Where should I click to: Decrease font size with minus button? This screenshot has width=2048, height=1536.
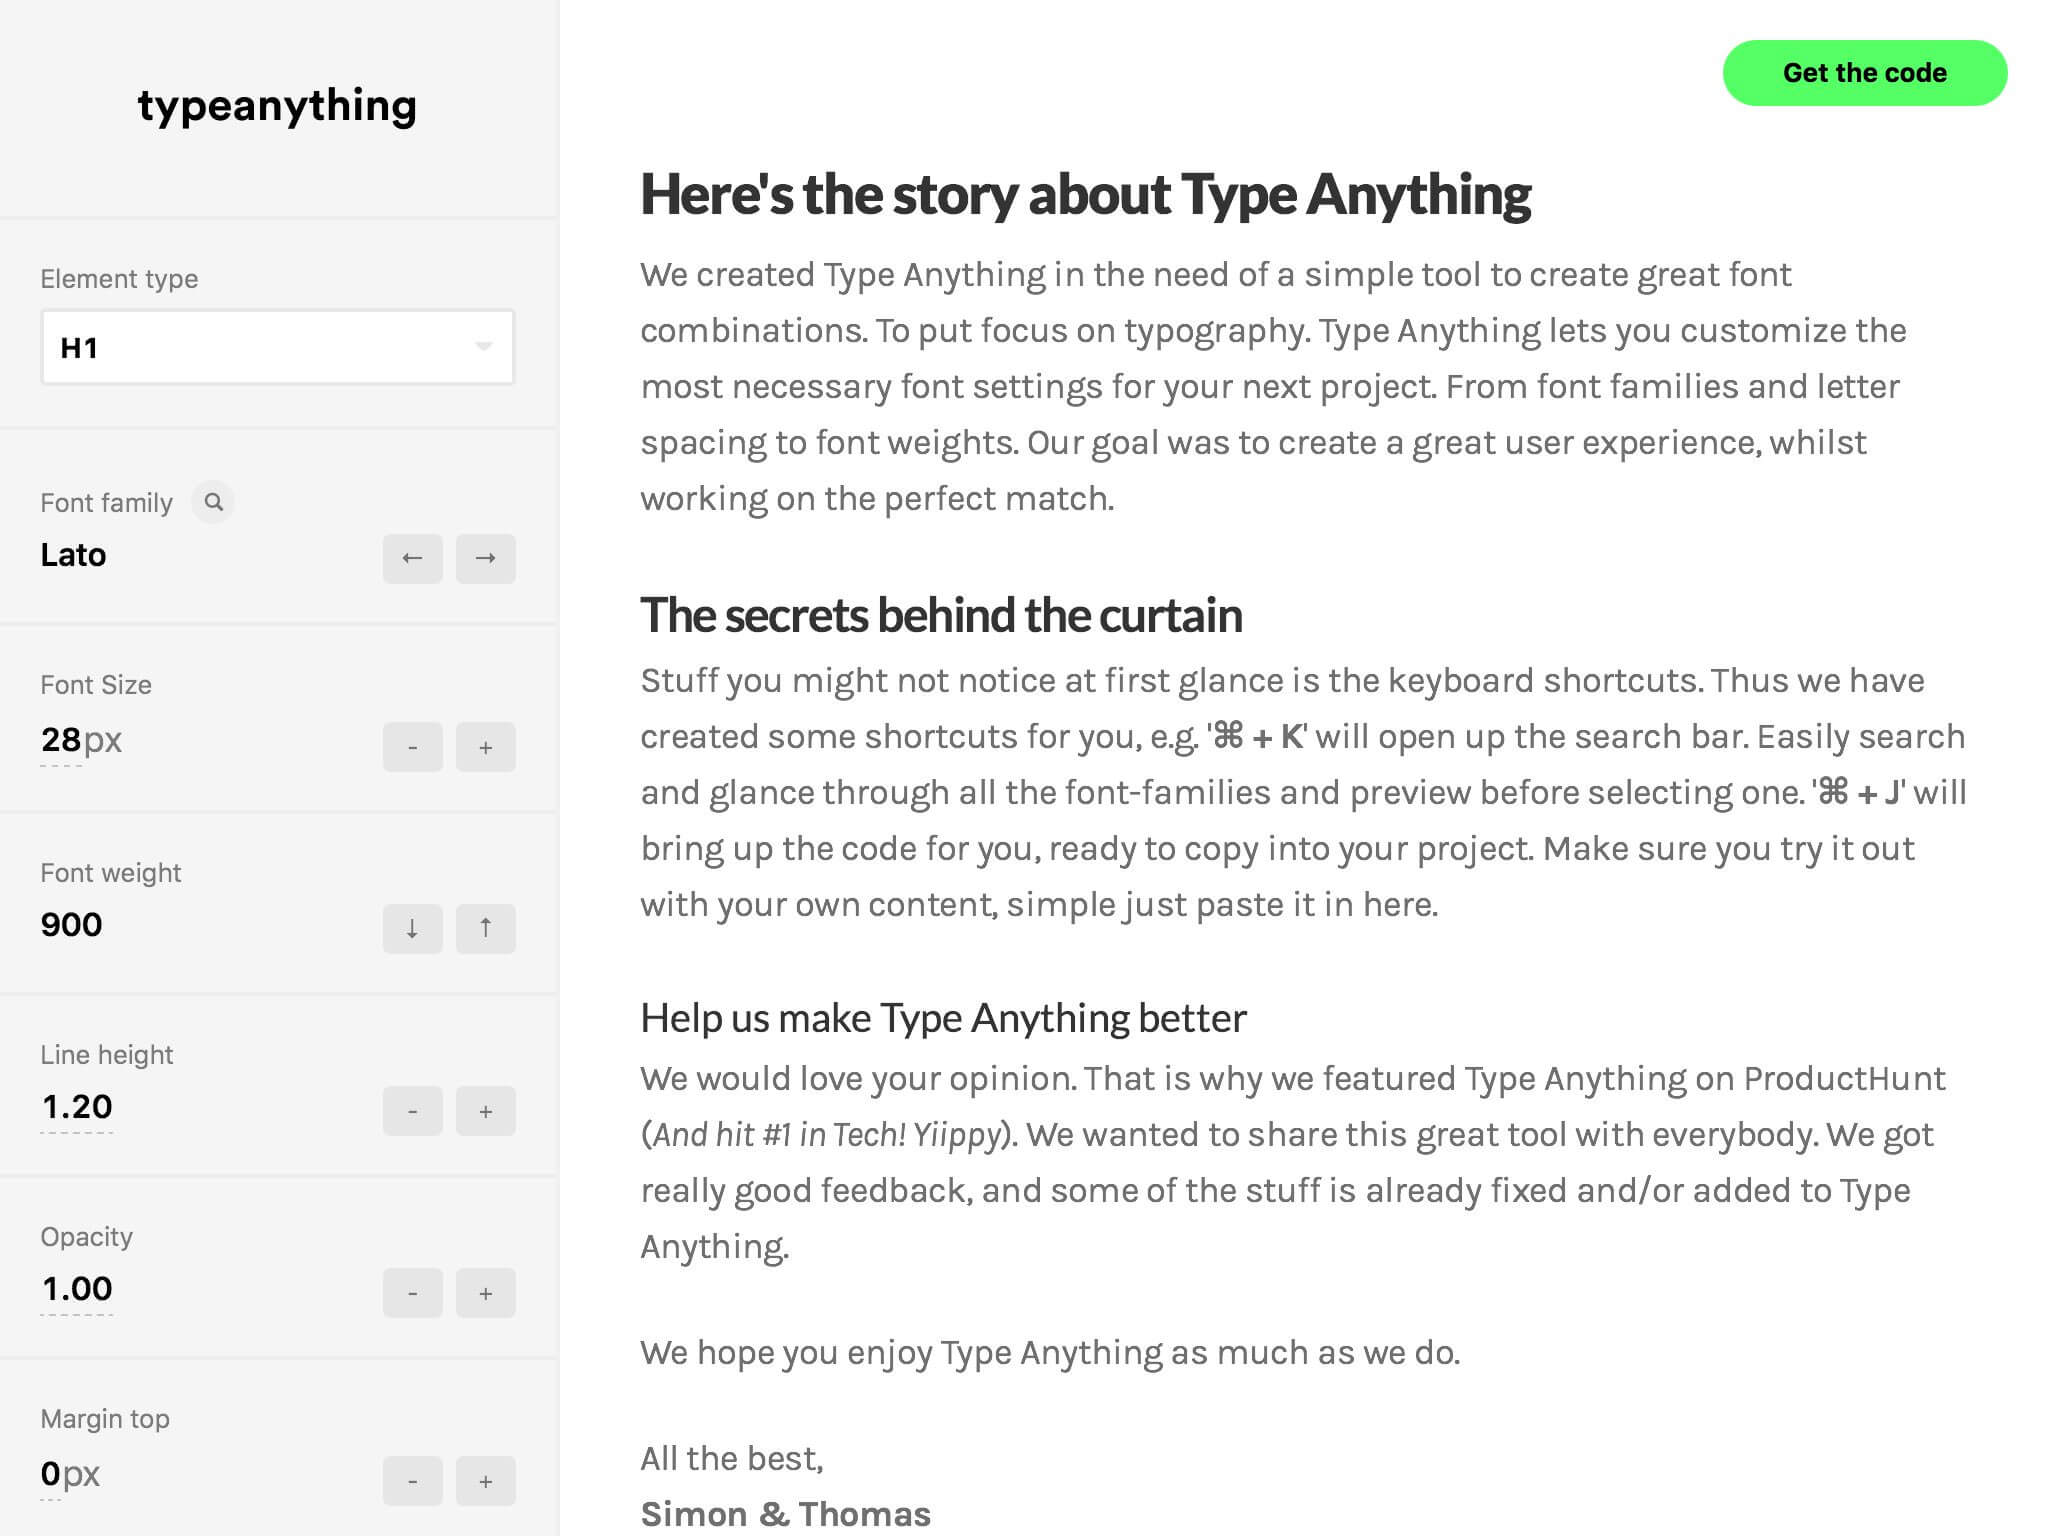[412, 747]
